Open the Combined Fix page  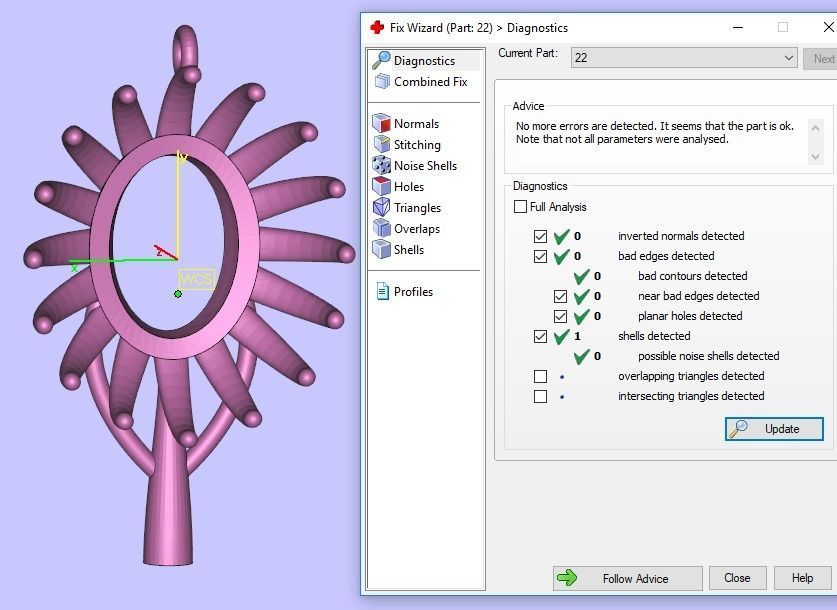[x=430, y=82]
